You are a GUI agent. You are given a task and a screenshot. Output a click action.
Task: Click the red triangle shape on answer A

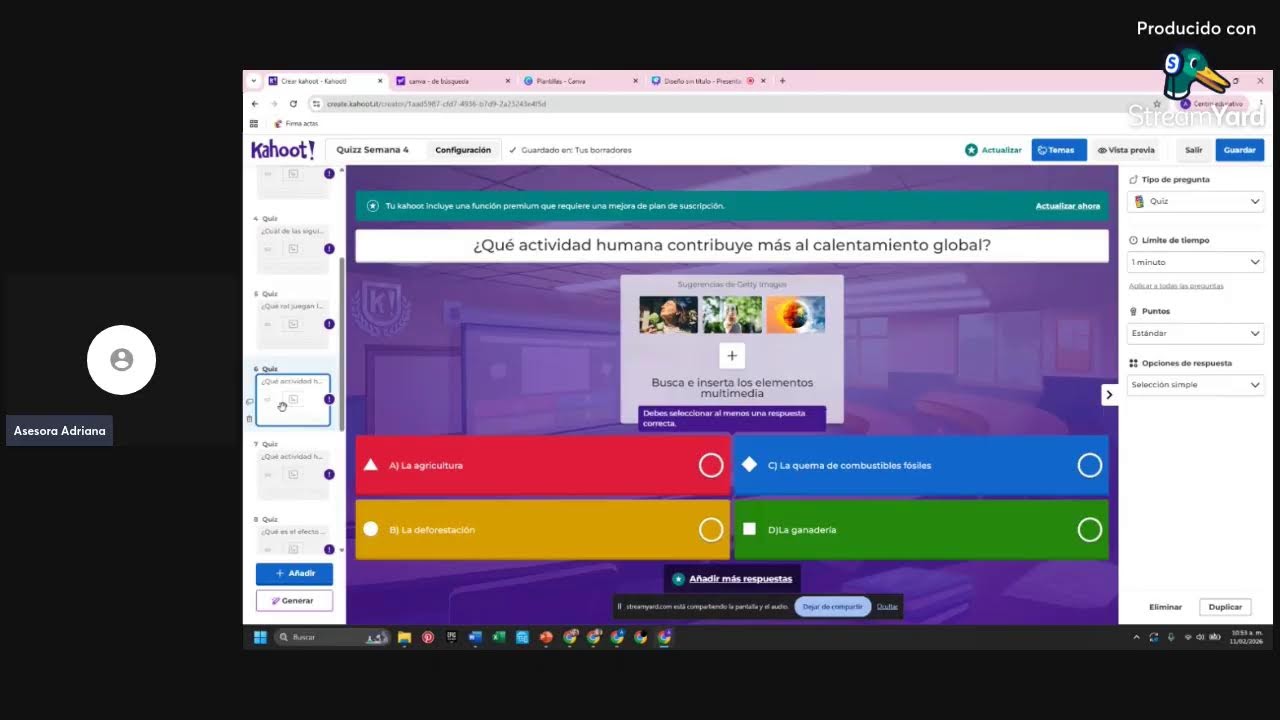pyautogui.click(x=371, y=465)
